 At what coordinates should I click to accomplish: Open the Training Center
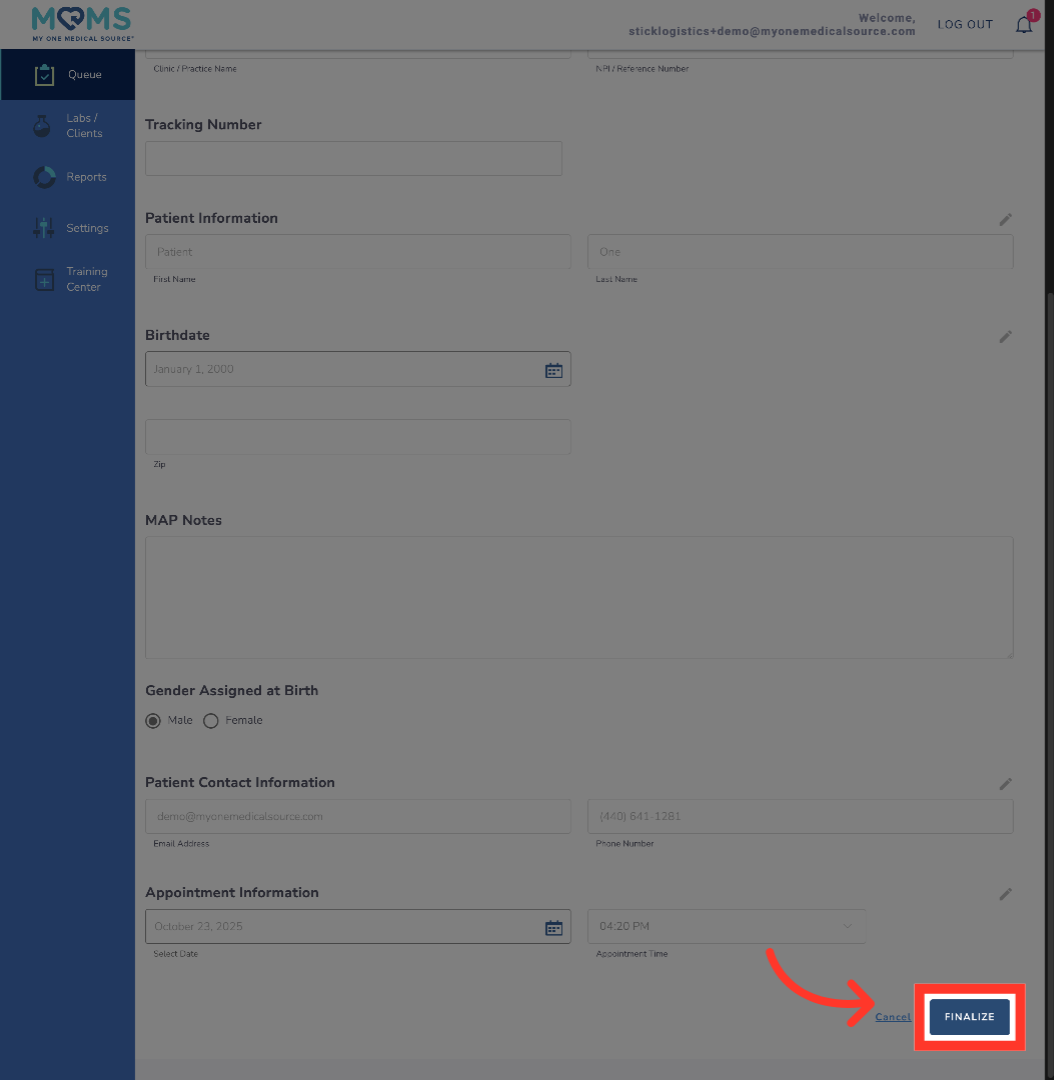coord(68,279)
